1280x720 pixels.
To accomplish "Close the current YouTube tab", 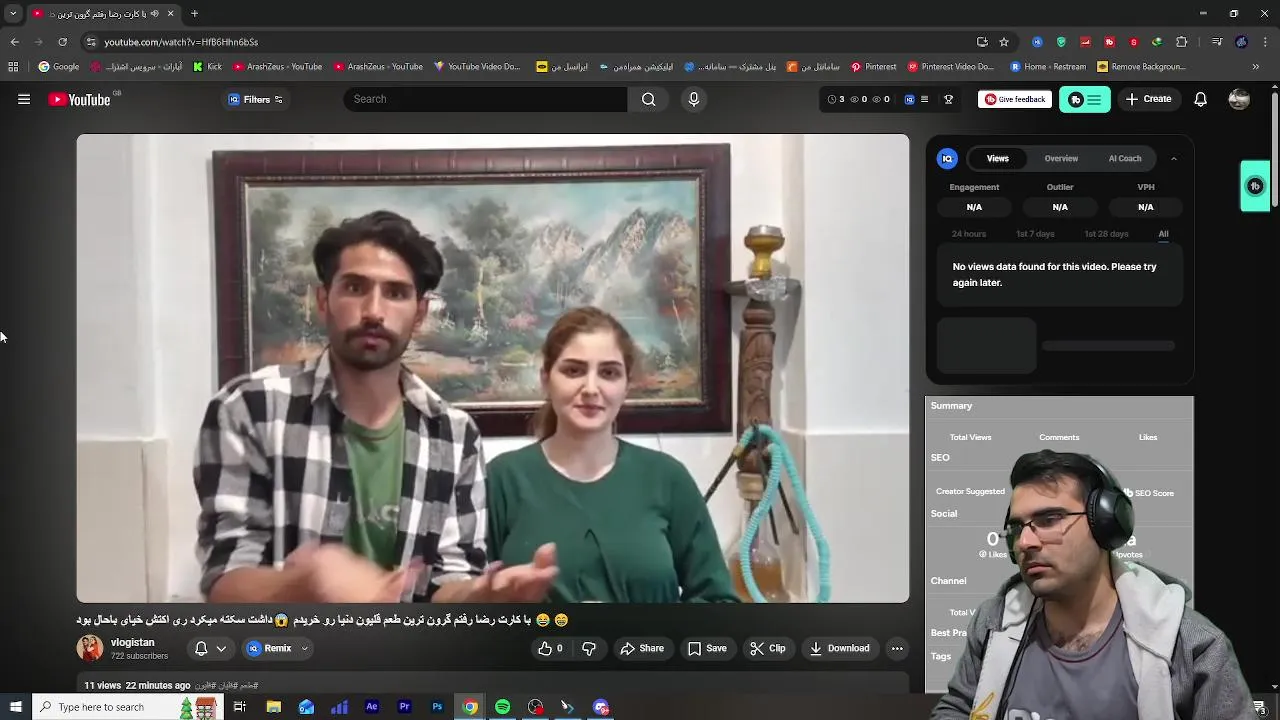I will [x=170, y=14].
